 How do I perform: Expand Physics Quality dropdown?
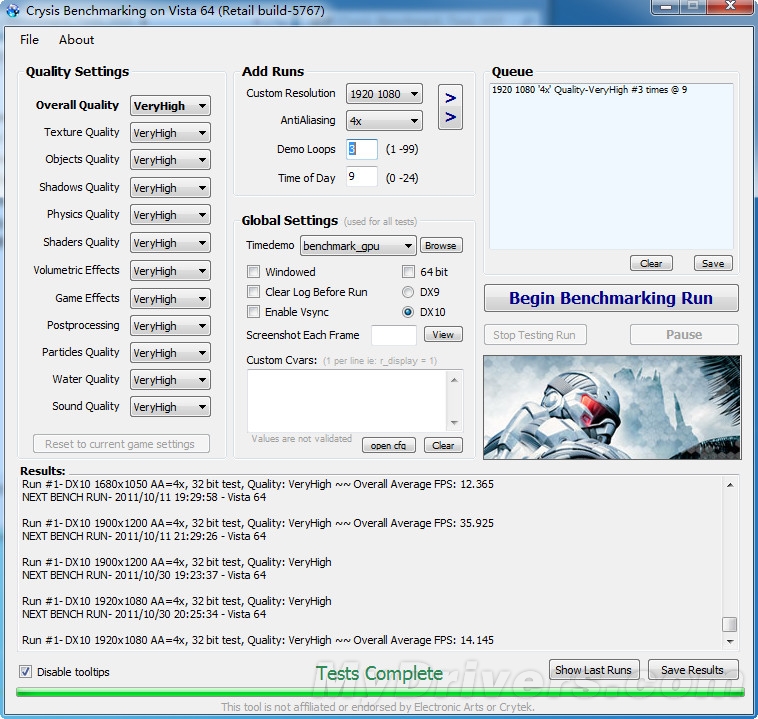click(x=170, y=215)
